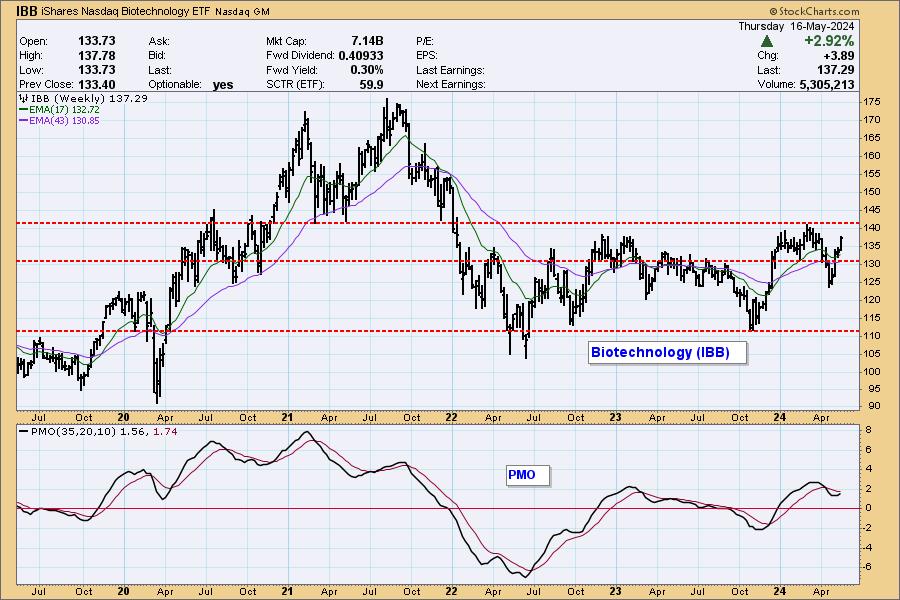Click year 23 on the price chart date axis
Screen dimensions: 900x600
coord(615,417)
